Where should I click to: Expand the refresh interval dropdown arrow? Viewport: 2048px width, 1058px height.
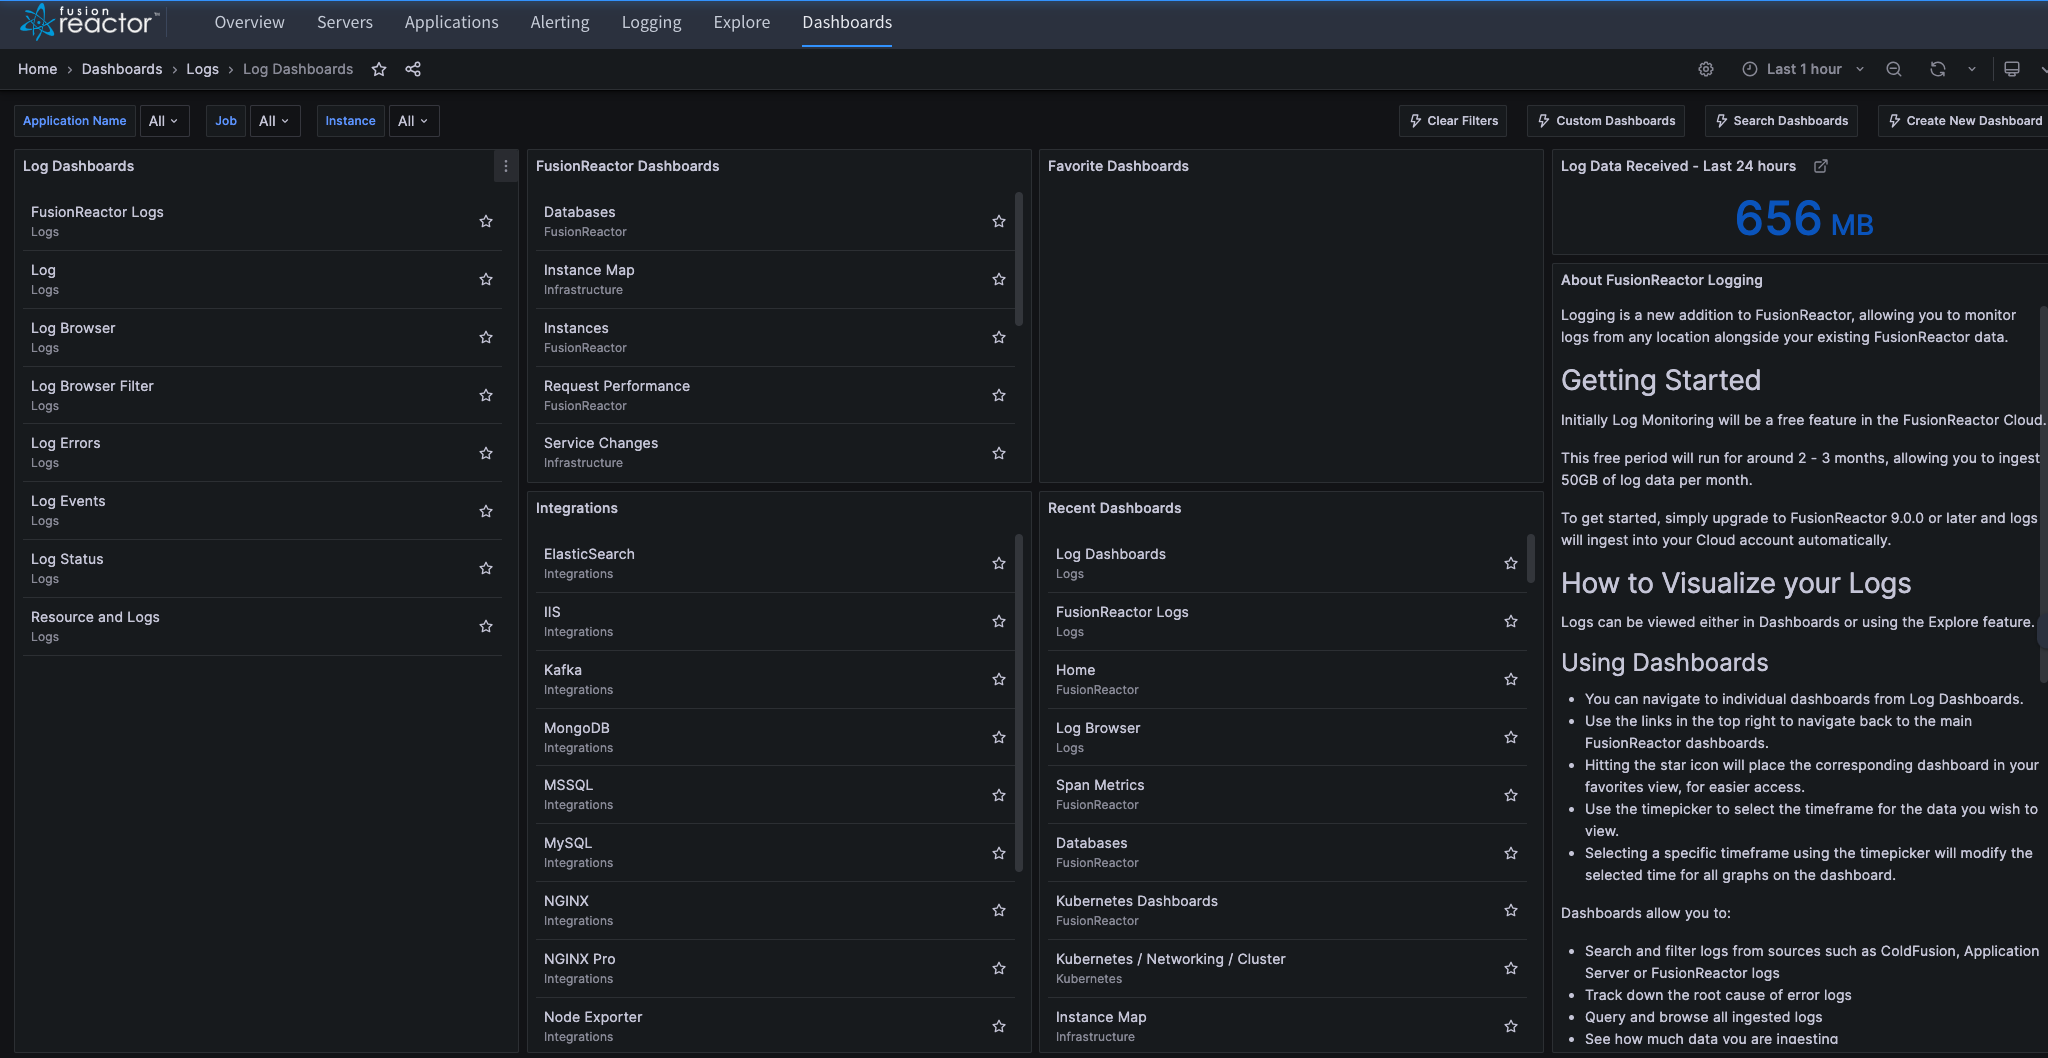click(x=1972, y=69)
